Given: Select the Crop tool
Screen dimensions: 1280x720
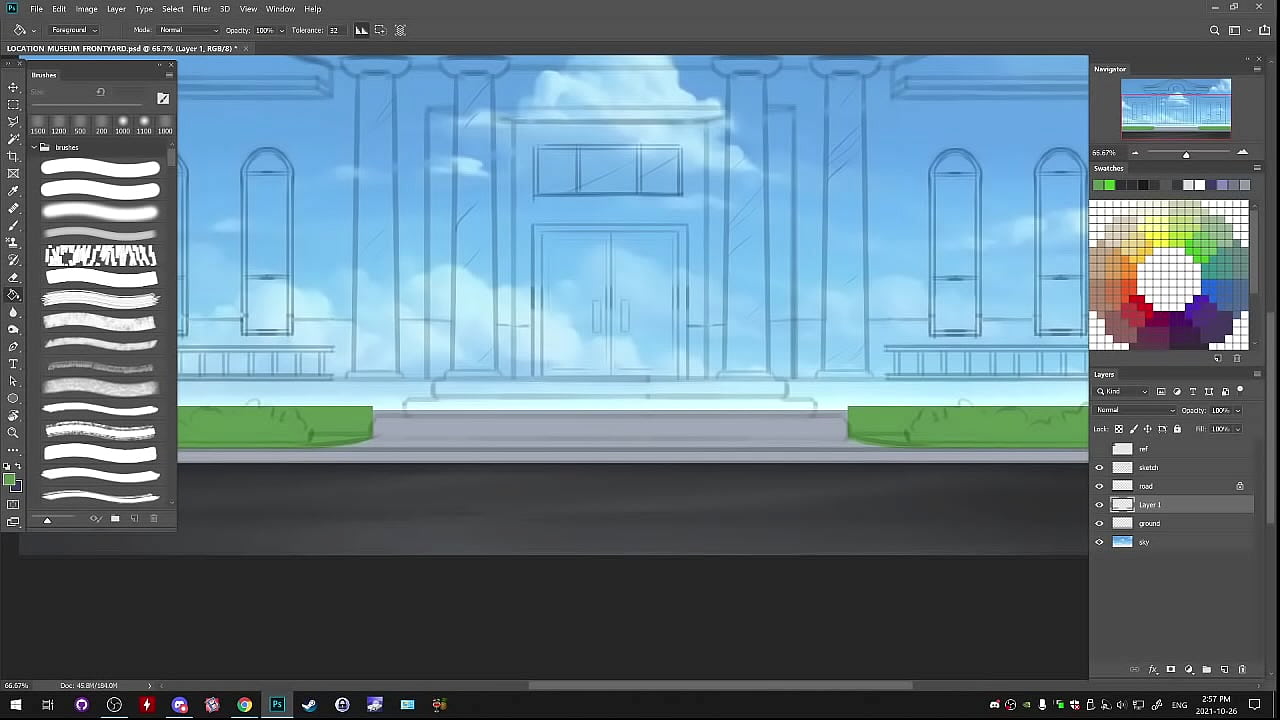Looking at the screenshot, I should pos(13,156).
